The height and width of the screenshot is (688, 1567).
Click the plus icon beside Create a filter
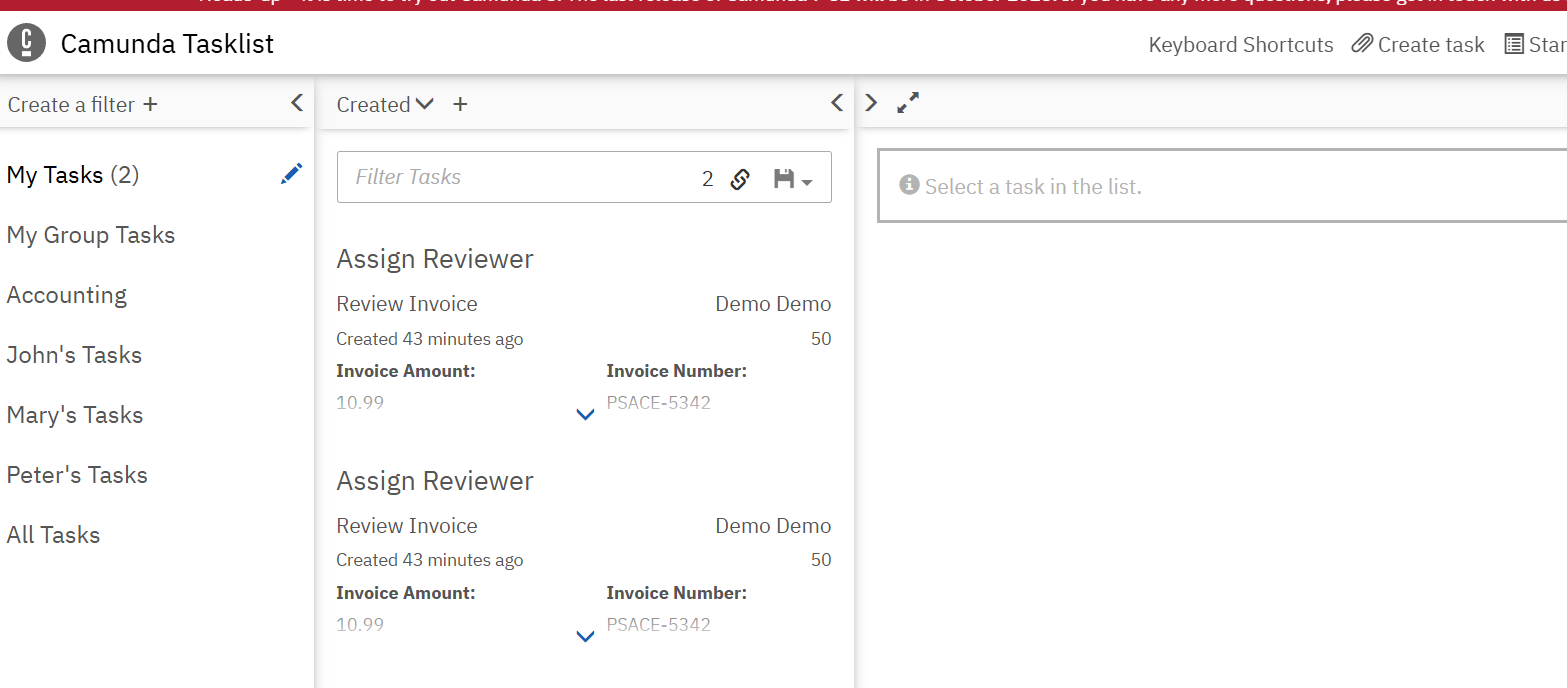click(x=150, y=104)
